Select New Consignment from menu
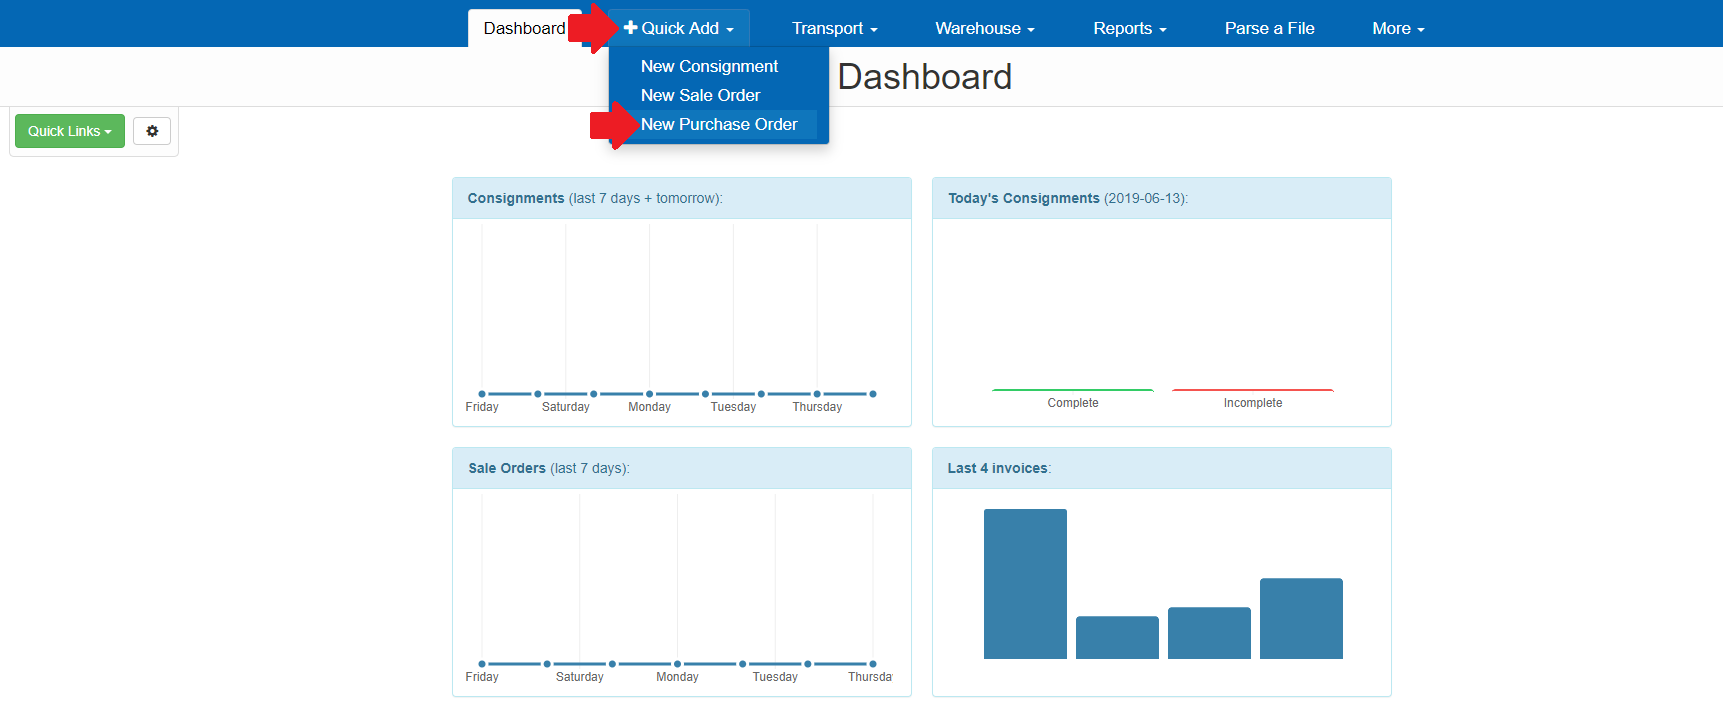 [x=709, y=66]
